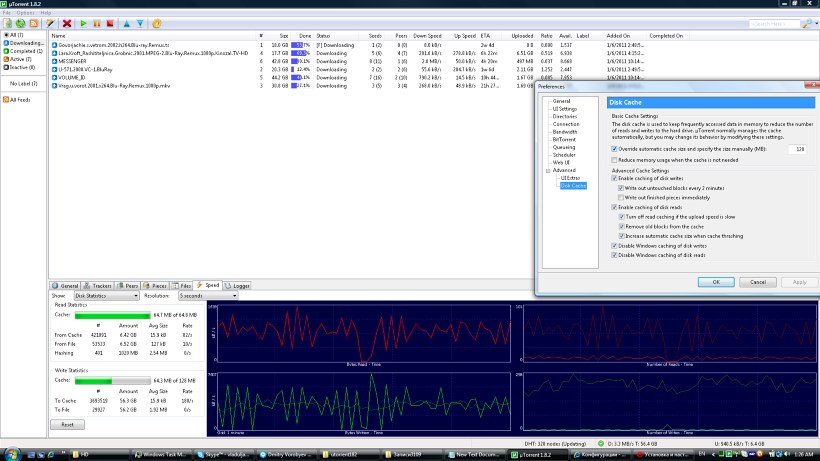The width and height of the screenshot is (820, 461).
Task: Click the Add RSS Feed toolbar icon
Action: tap(34, 22)
